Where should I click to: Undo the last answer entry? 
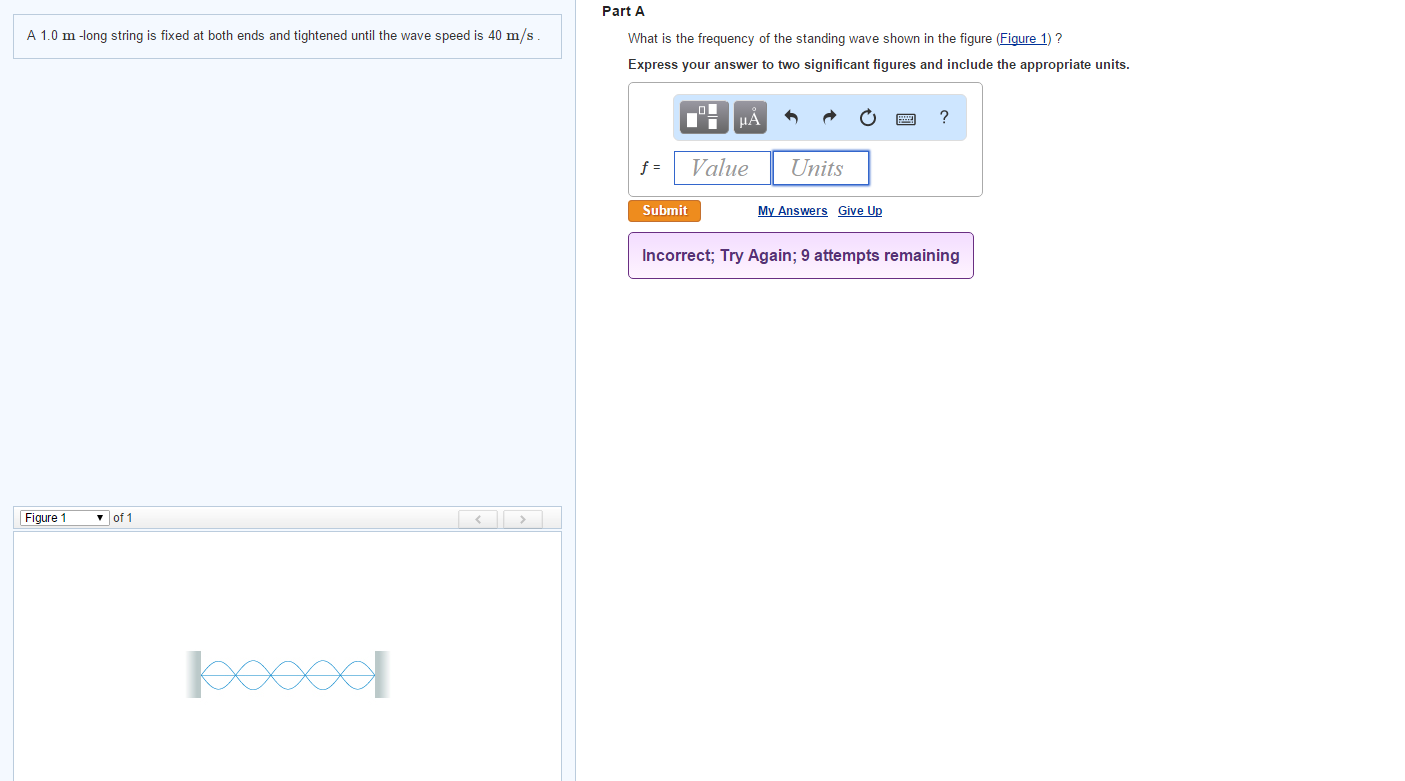coord(790,117)
